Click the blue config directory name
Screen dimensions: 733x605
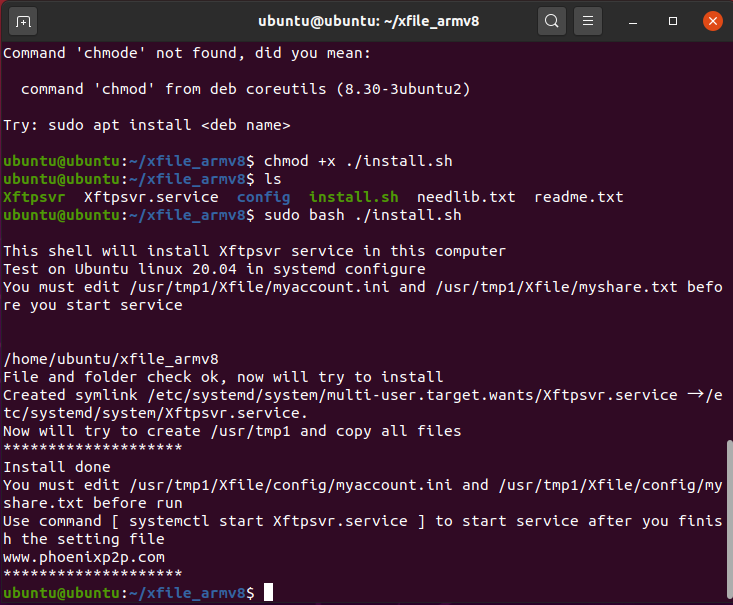(x=263, y=197)
